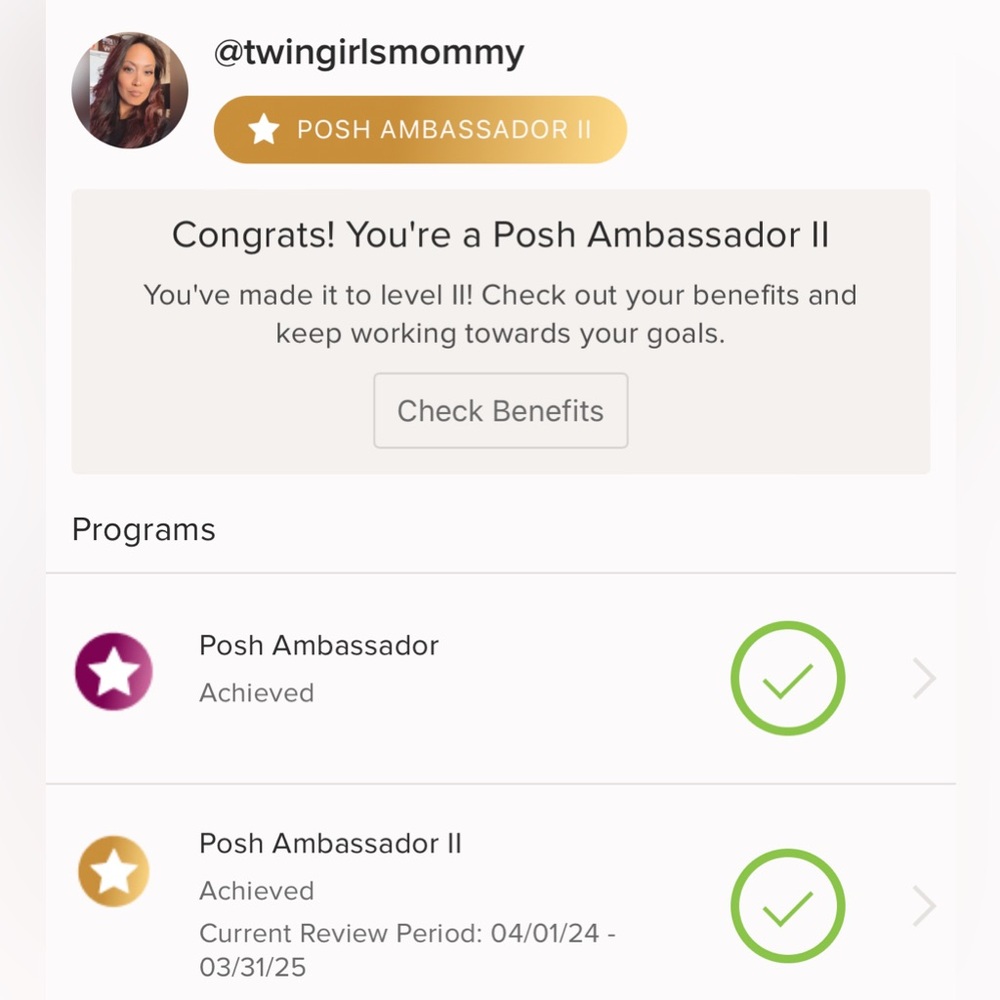1000x1000 pixels.
Task: Click the Congrats heading in the banner
Action: pyautogui.click(x=500, y=236)
